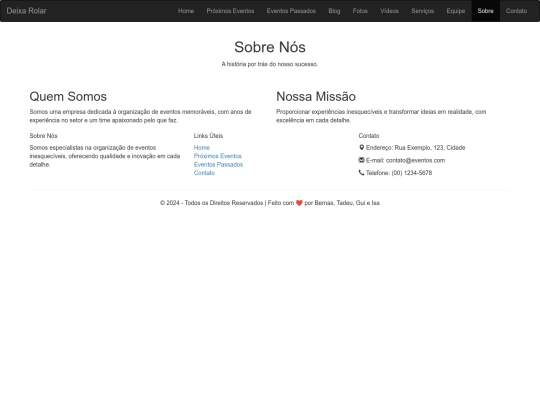Click the Links Úteis footer heading

pos(208,136)
